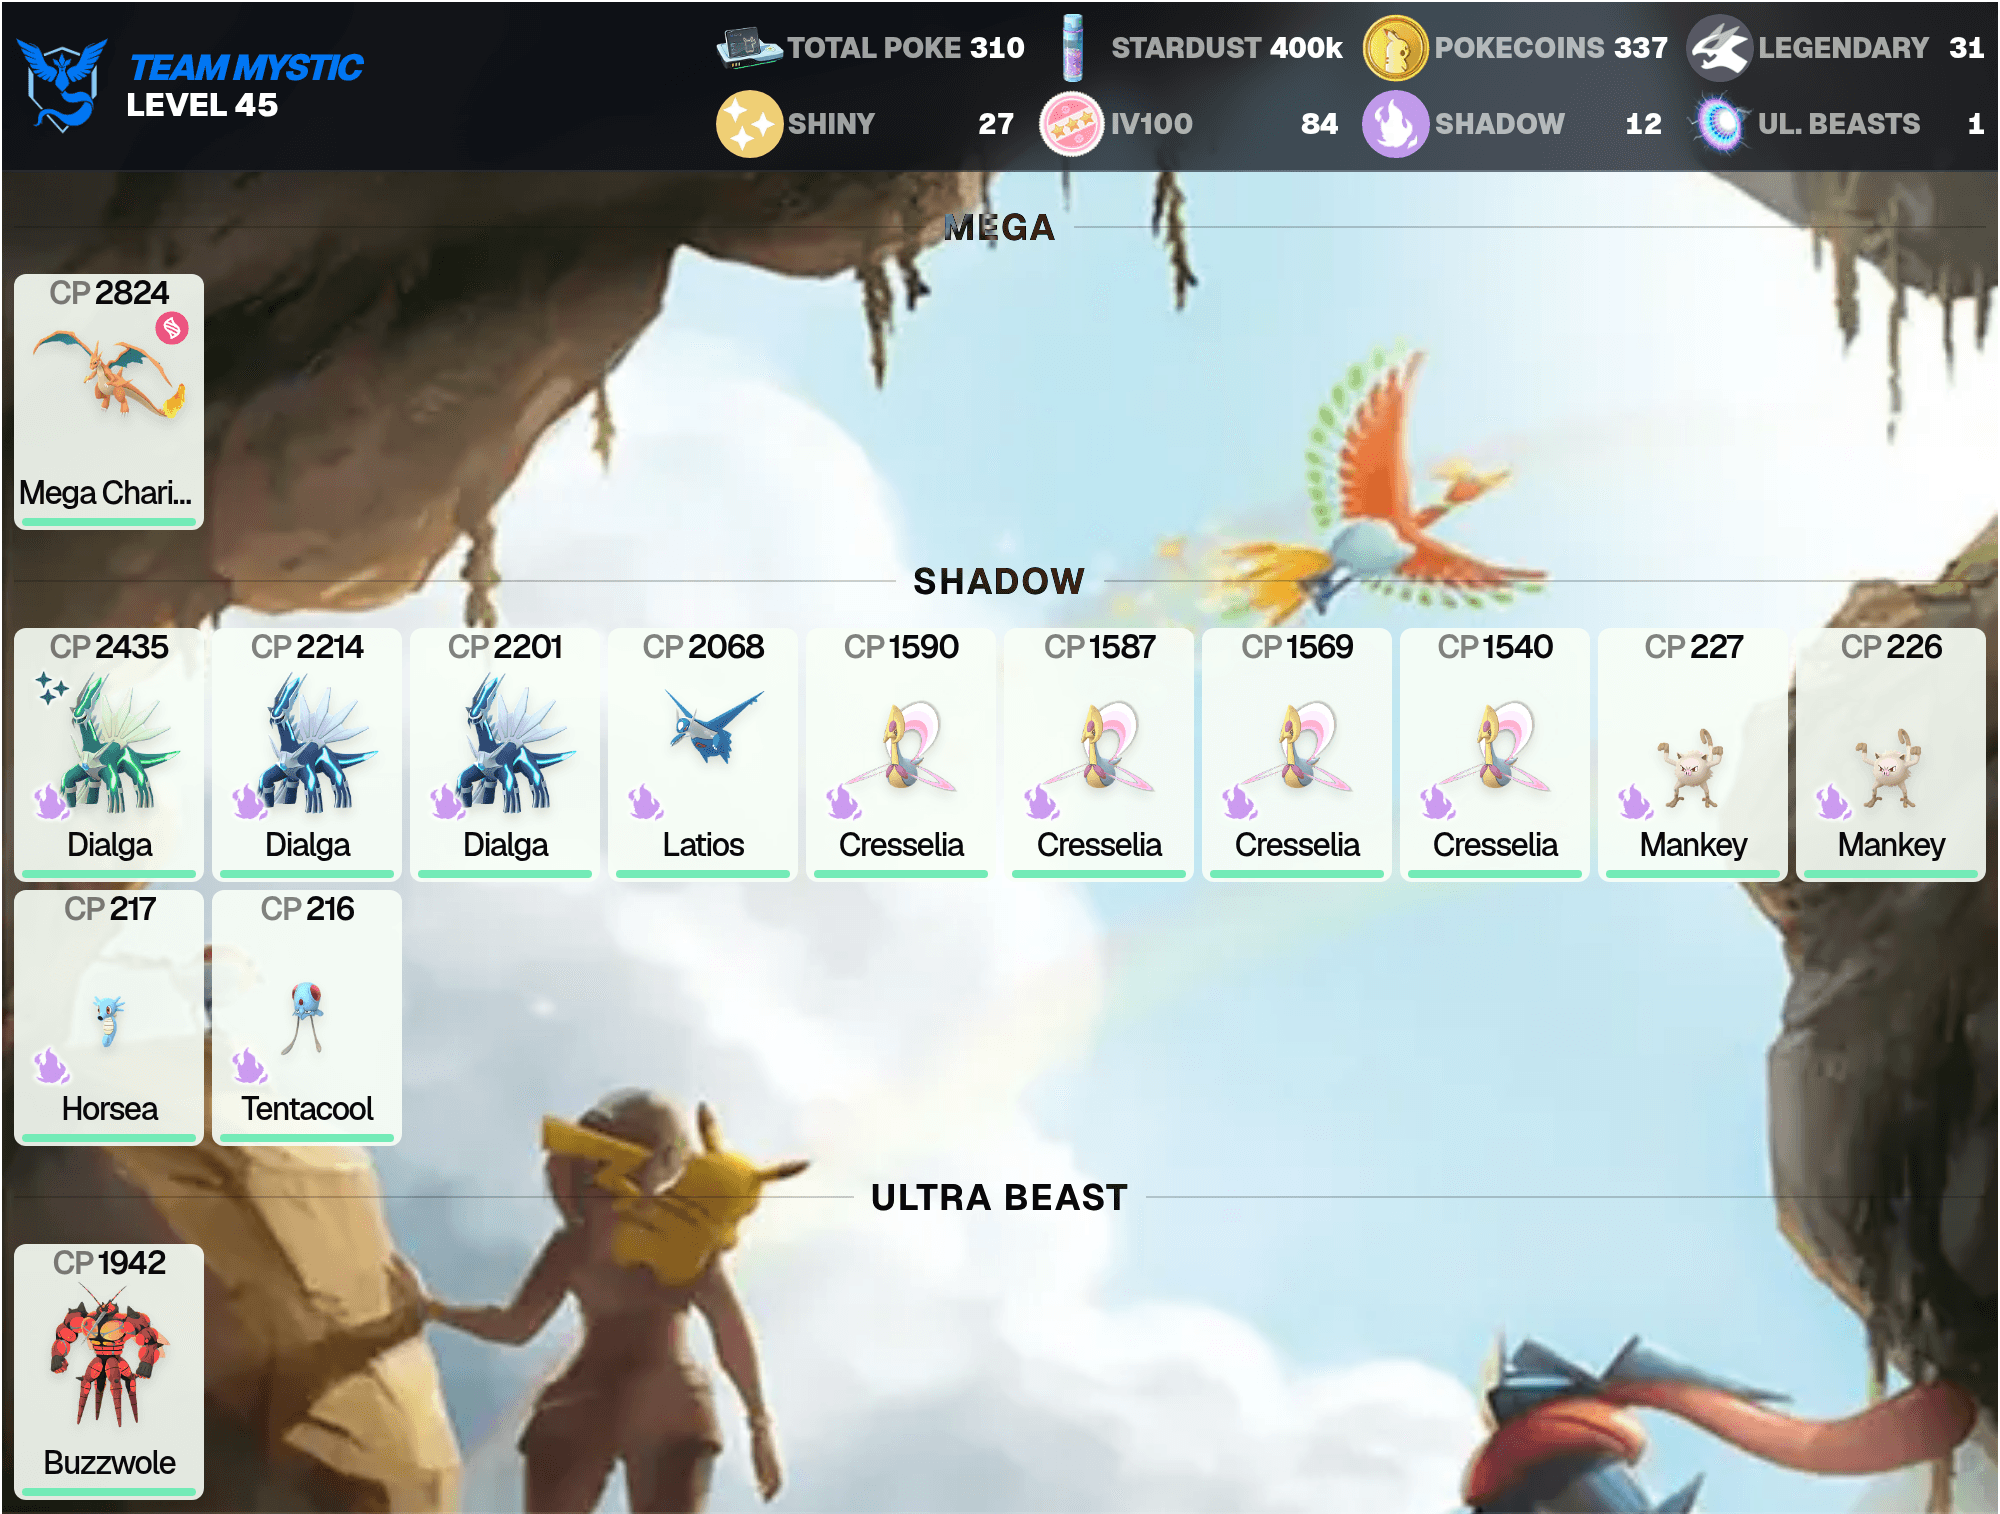The image size is (2000, 1514).
Task: Click the 'ULTRA BEAST' section heading
Action: (1000, 1197)
